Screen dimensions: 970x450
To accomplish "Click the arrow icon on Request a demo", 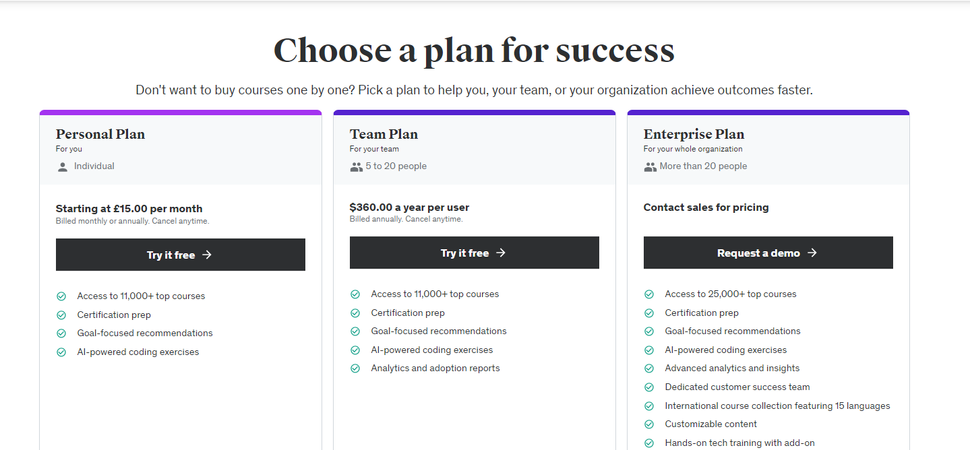I will 813,253.
